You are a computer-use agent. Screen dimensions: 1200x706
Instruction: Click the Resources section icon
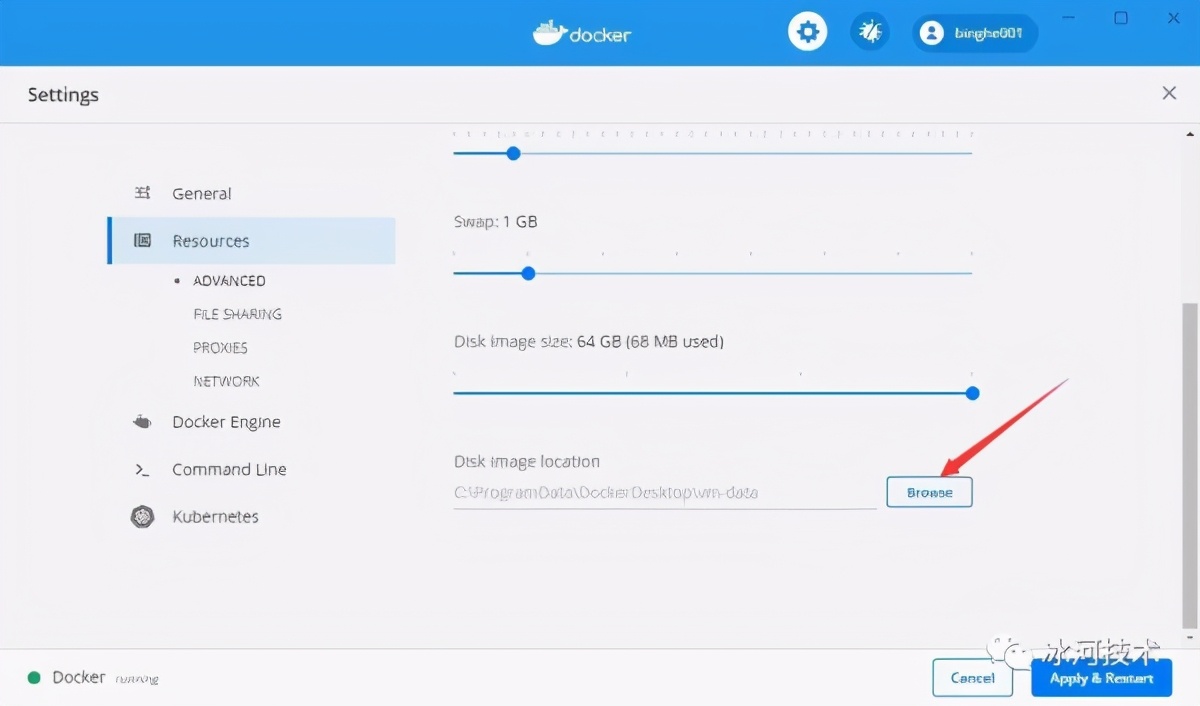(x=142, y=240)
